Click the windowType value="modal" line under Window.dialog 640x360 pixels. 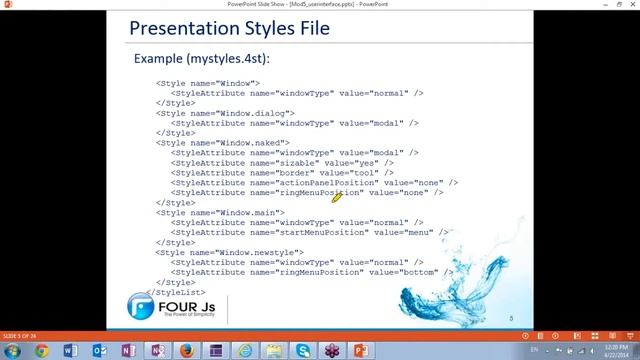pyautogui.click(x=294, y=123)
